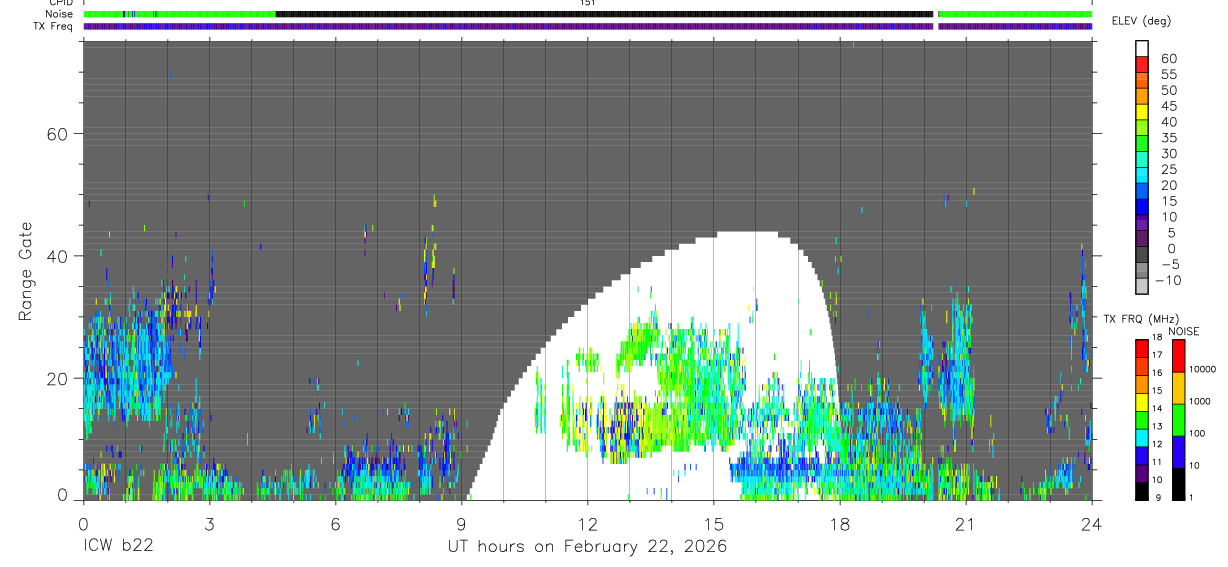Select the white top segment of ELEV color bar

click(x=1141, y=48)
